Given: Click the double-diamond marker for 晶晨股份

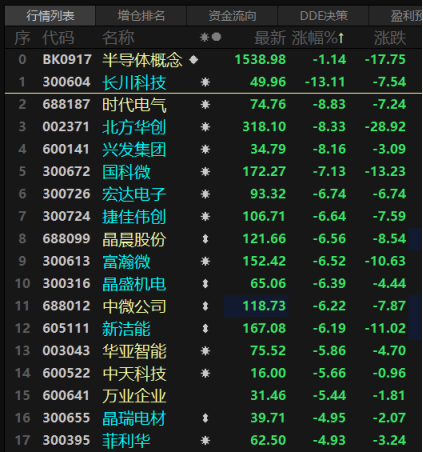Looking at the screenshot, I should (205, 239).
